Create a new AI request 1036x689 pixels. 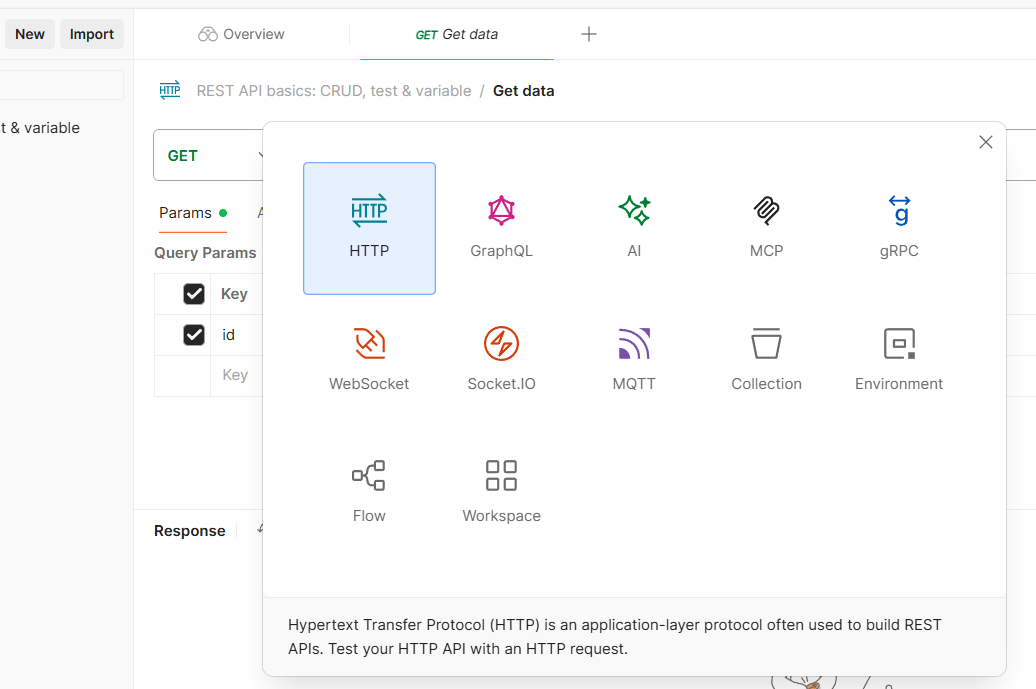pyautogui.click(x=634, y=225)
